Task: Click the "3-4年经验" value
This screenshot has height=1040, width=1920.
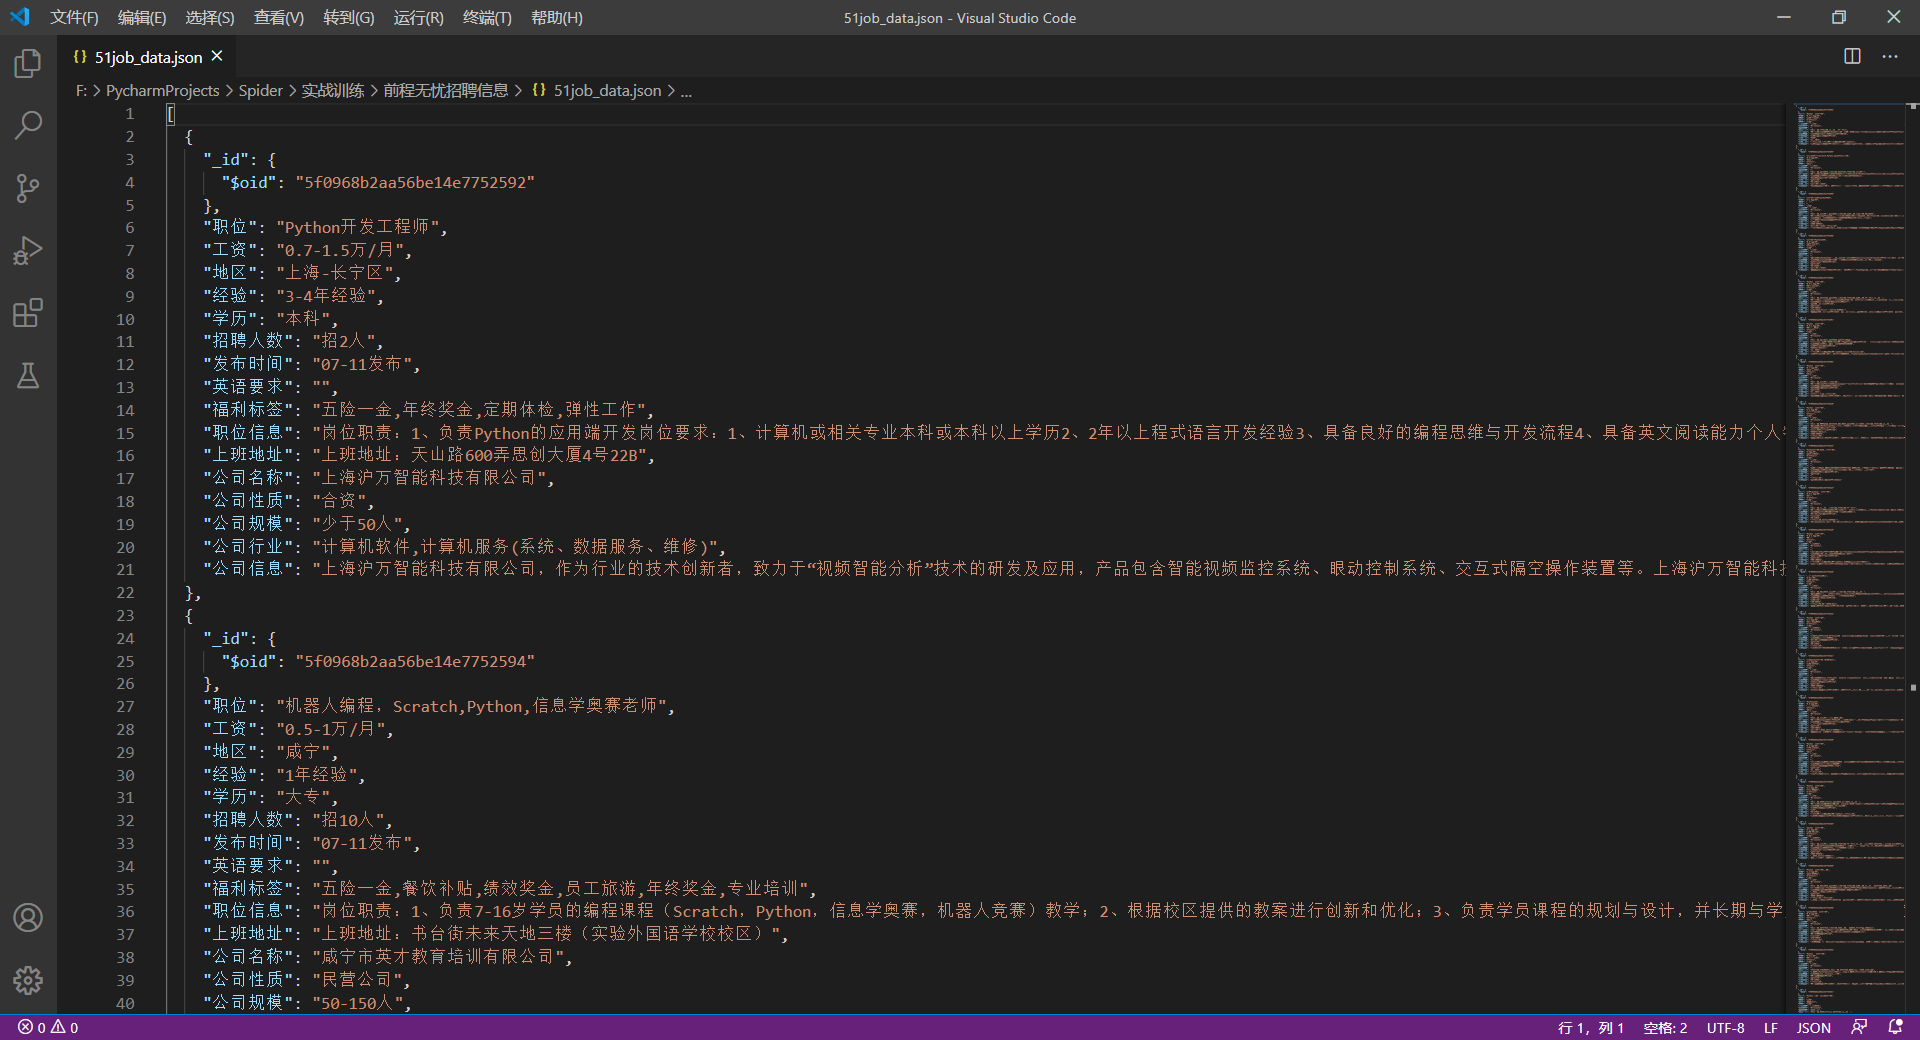Action: tap(326, 296)
